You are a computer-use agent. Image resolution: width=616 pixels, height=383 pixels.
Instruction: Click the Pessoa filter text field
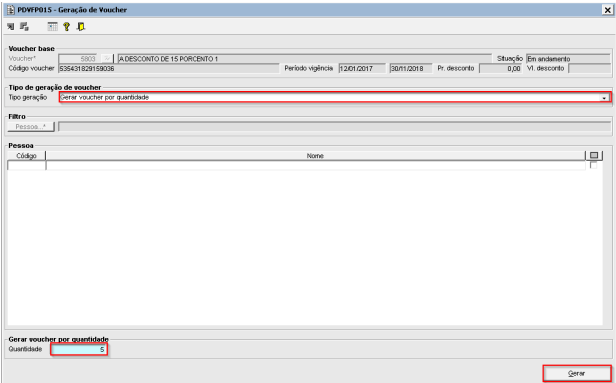[x=334, y=126]
